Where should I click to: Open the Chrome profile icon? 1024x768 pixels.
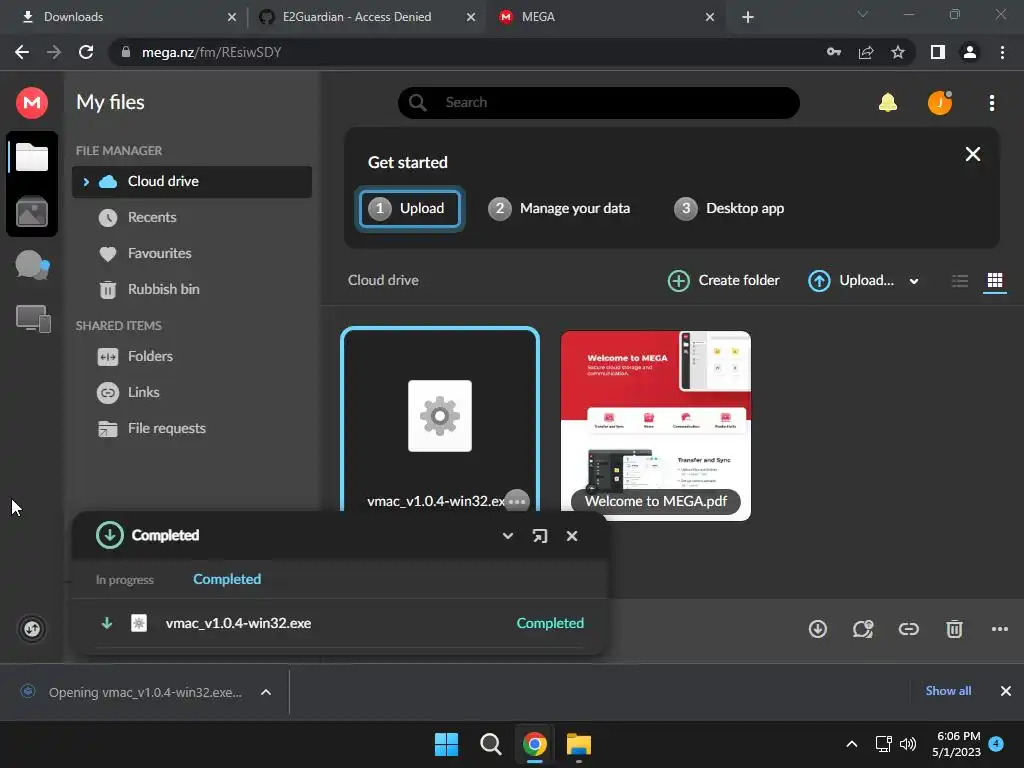(970, 52)
